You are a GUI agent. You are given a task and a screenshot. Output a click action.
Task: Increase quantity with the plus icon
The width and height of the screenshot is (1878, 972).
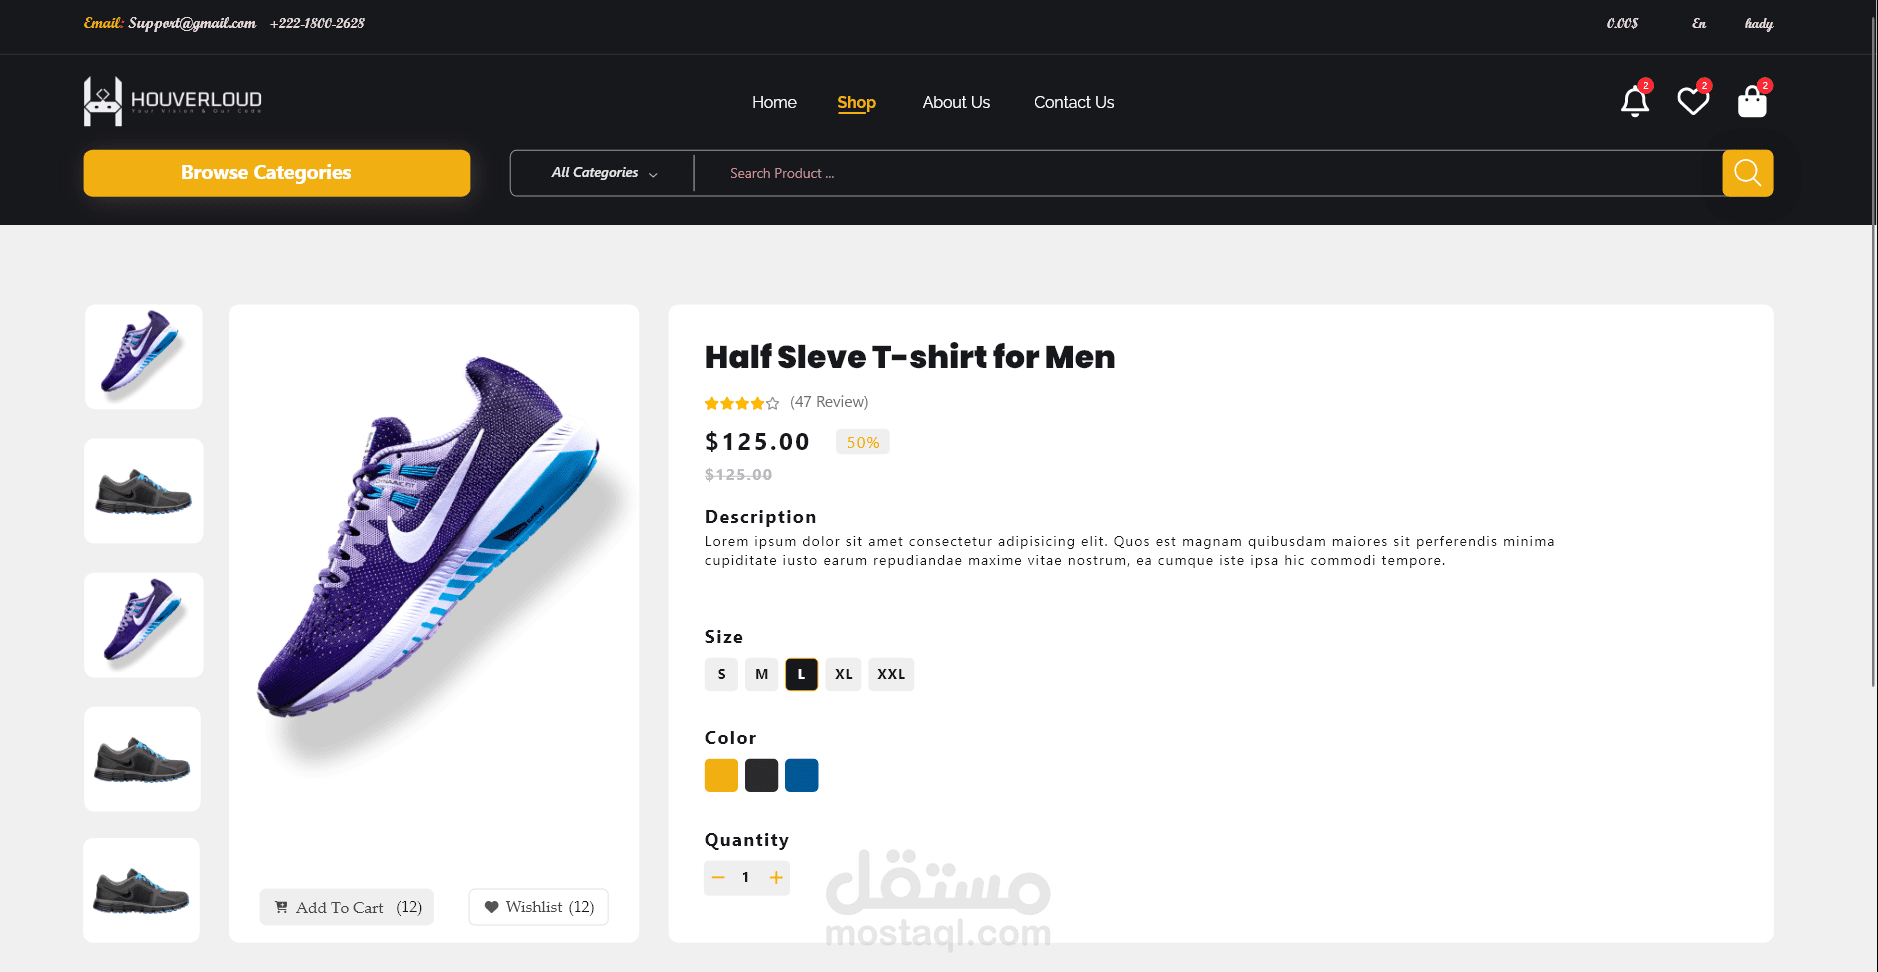tap(776, 877)
